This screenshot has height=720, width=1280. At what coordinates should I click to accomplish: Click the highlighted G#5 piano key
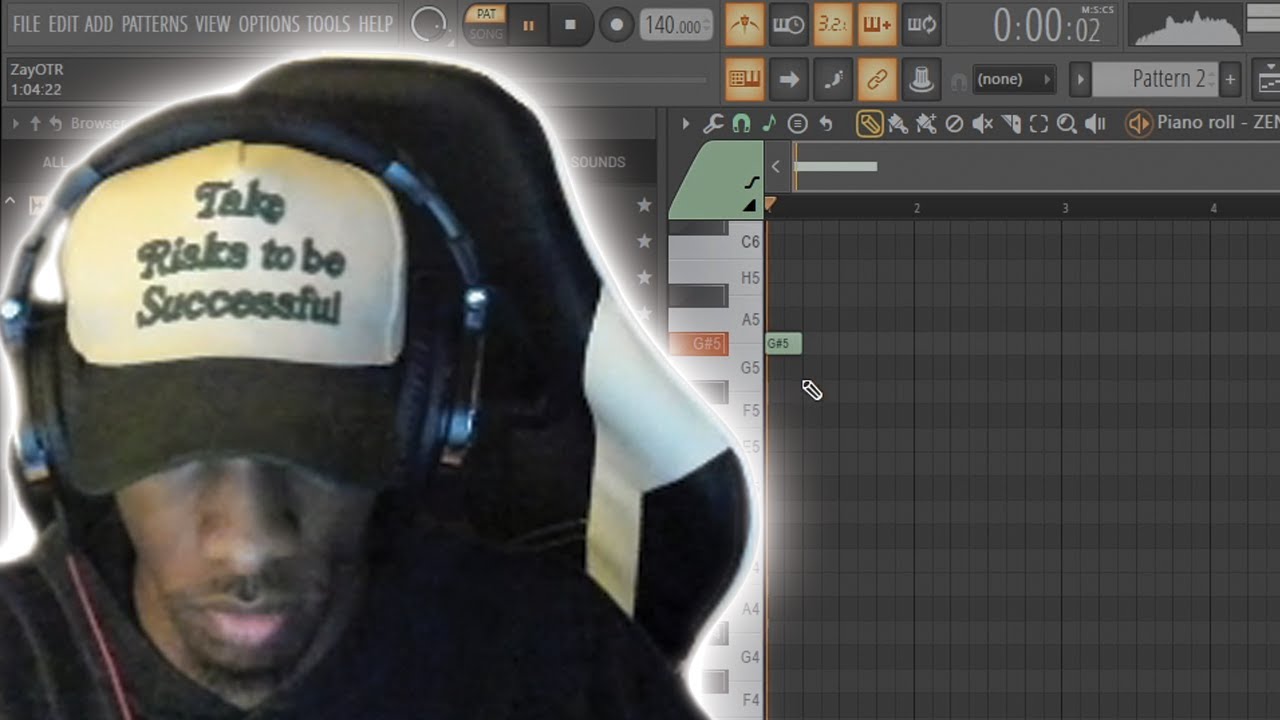pyautogui.click(x=698, y=344)
